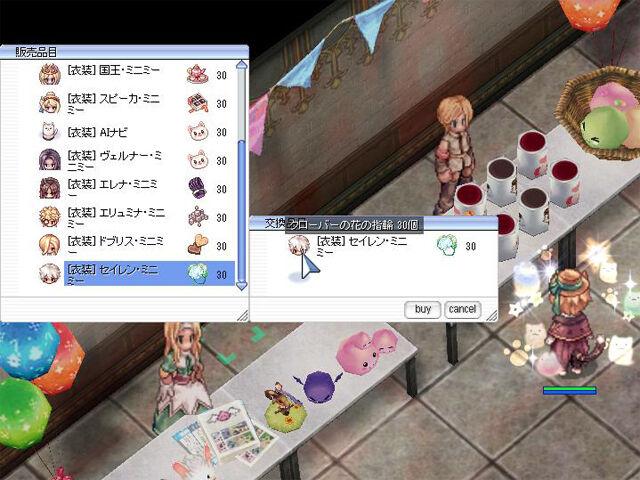Click the clover ring icon on selected セイレン row
Viewport: 640px width, 480px height.
click(198, 274)
